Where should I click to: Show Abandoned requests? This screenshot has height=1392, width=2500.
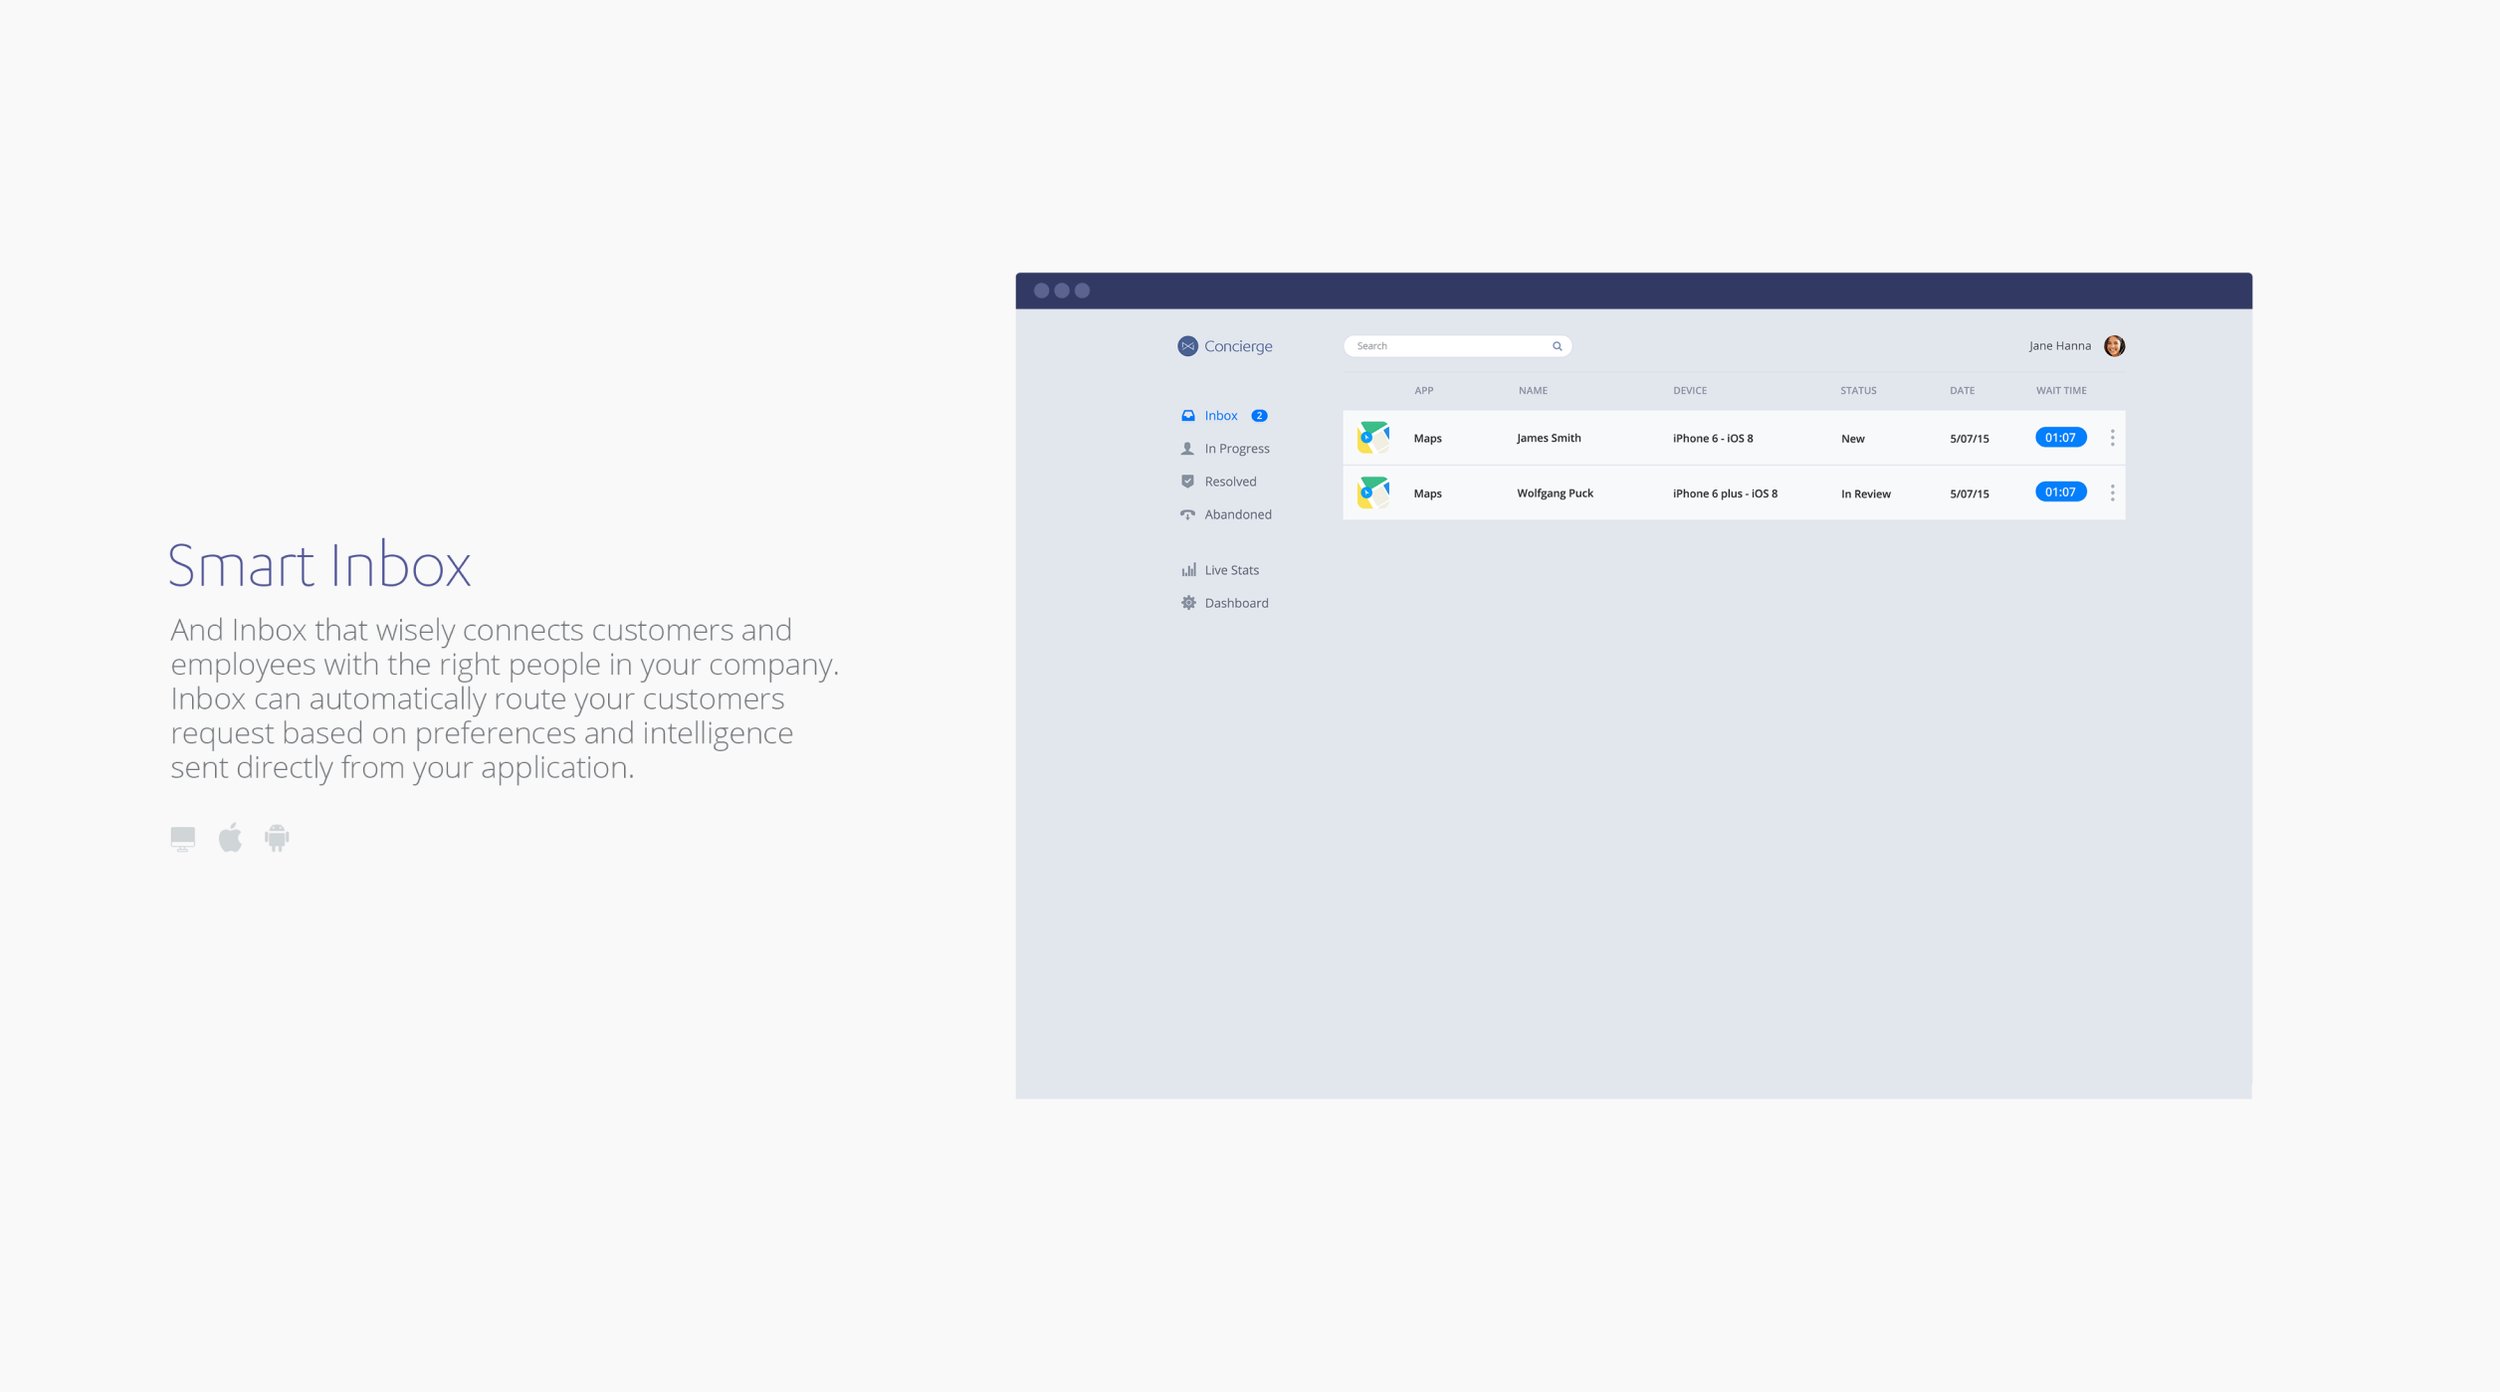click(1237, 515)
